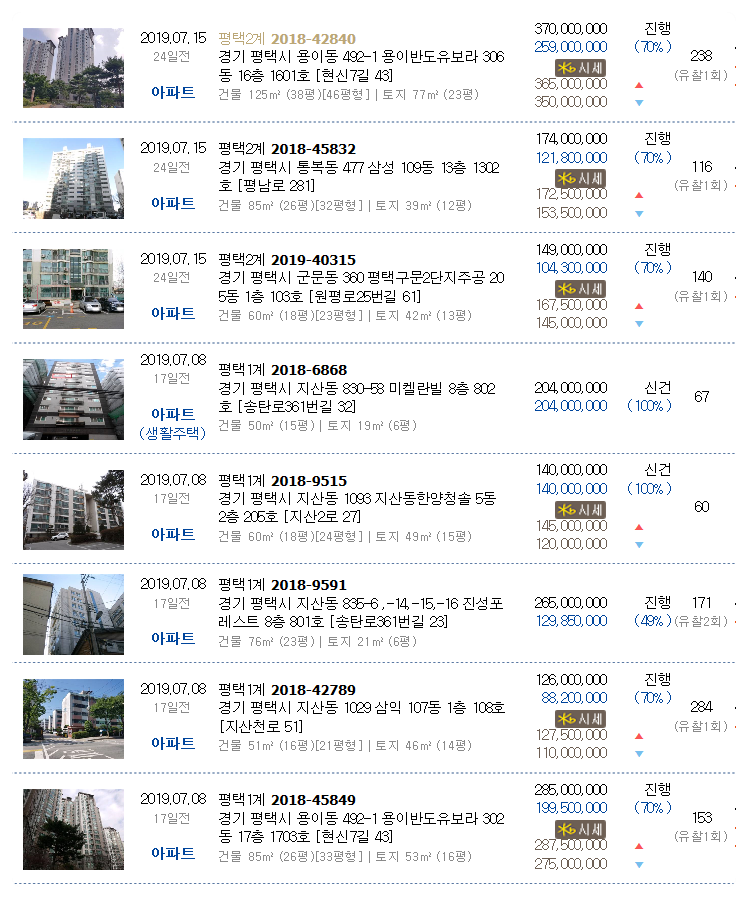Viewport: 748px width, 899px height.
Task: Click blue down arrow beside 120,000,000
Action: (639, 544)
